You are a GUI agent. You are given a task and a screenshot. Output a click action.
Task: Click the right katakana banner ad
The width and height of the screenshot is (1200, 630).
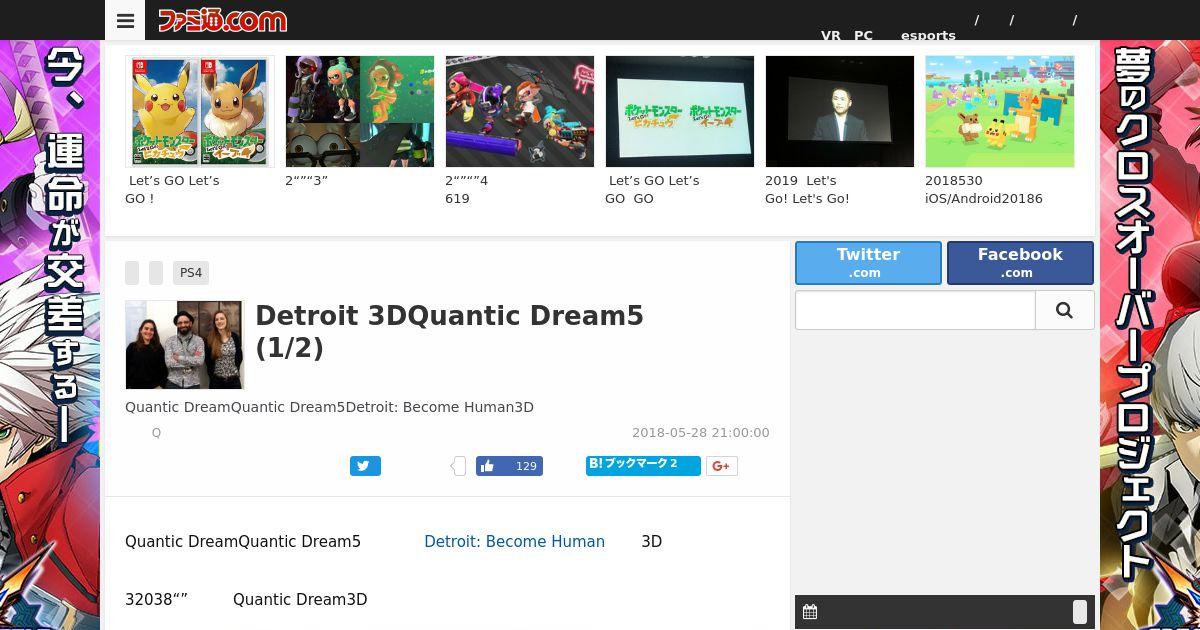(x=1150, y=335)
